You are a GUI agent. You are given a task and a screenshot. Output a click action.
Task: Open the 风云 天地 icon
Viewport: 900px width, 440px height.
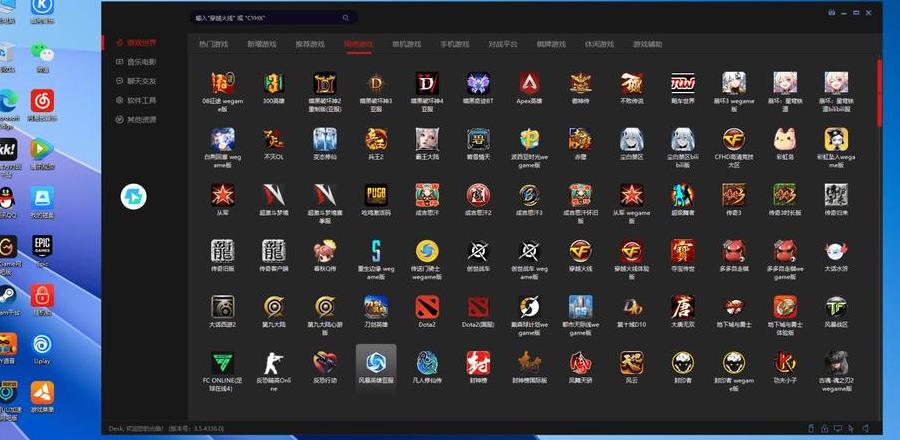coord(631,363)
